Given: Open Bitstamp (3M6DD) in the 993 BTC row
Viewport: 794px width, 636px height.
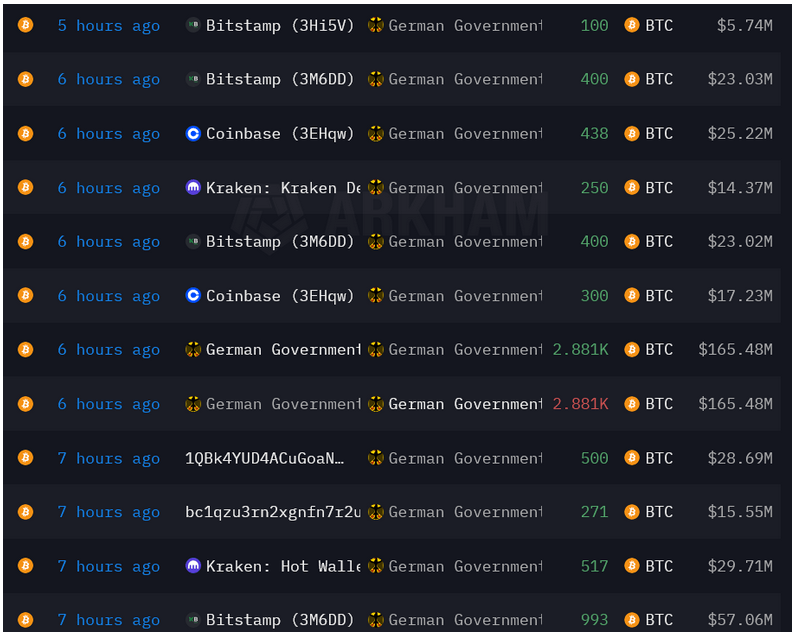Looking at the screenshot, I should pos(280,620).
